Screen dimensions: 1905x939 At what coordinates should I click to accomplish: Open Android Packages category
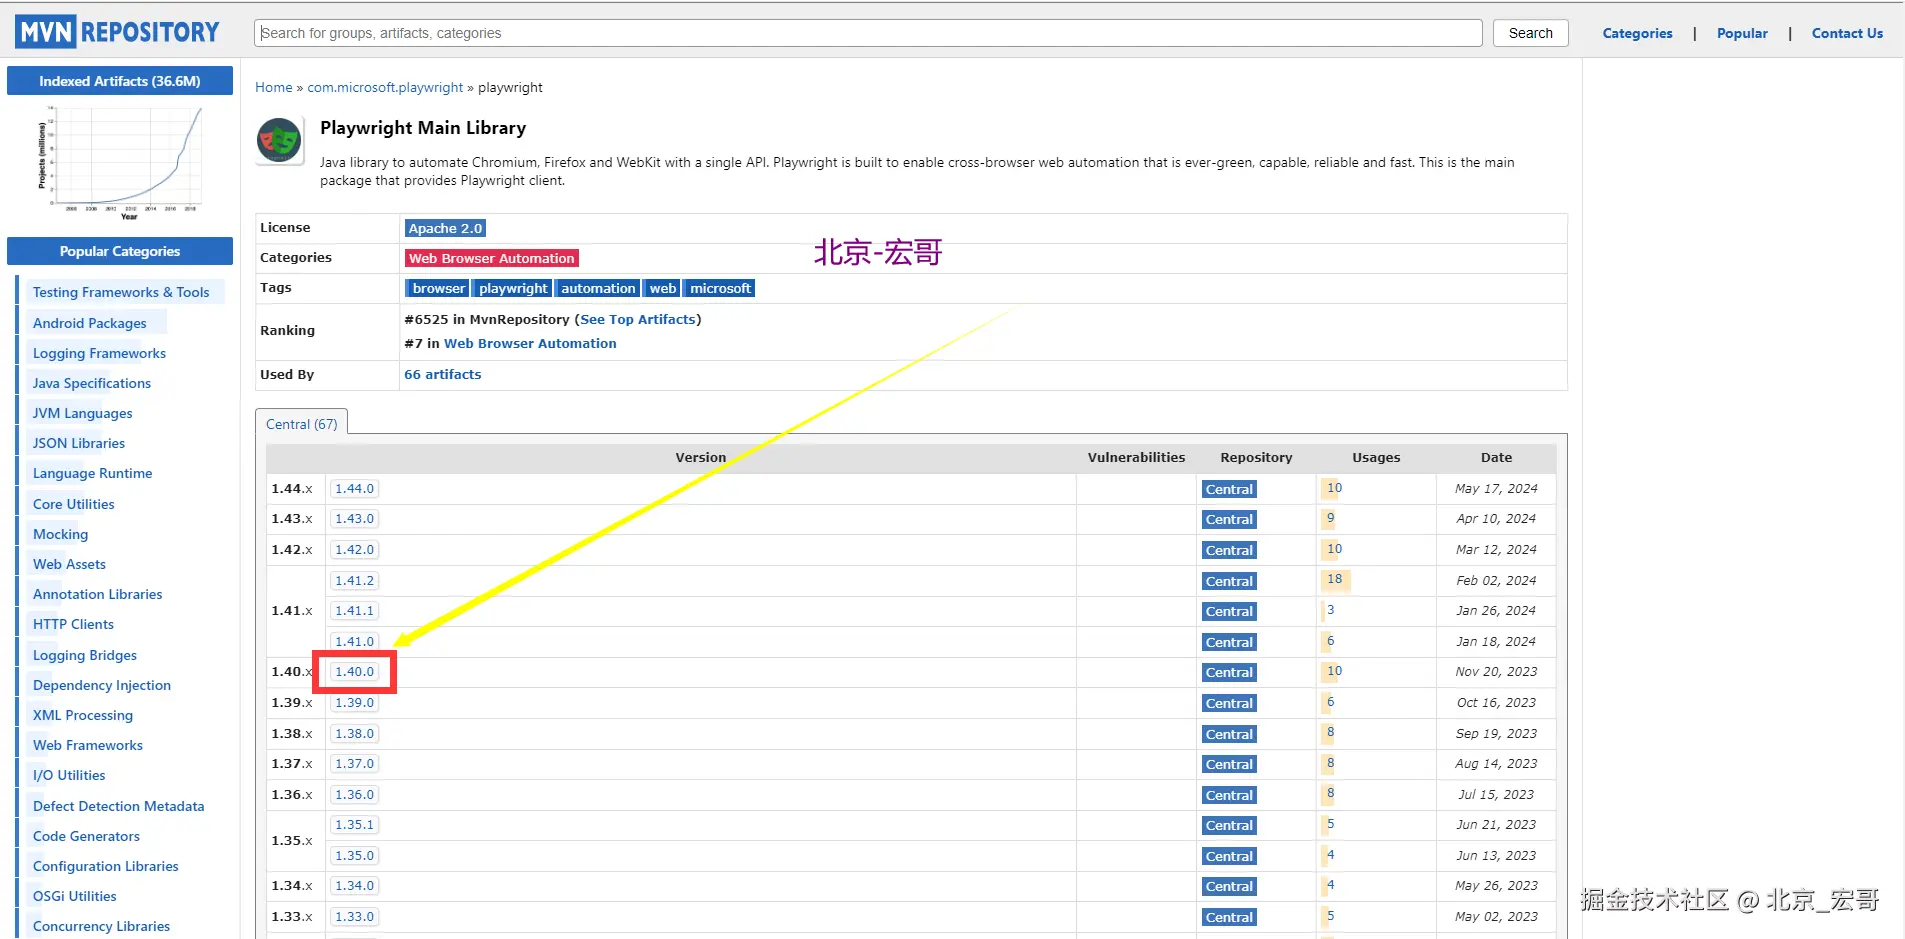(89, 323)
